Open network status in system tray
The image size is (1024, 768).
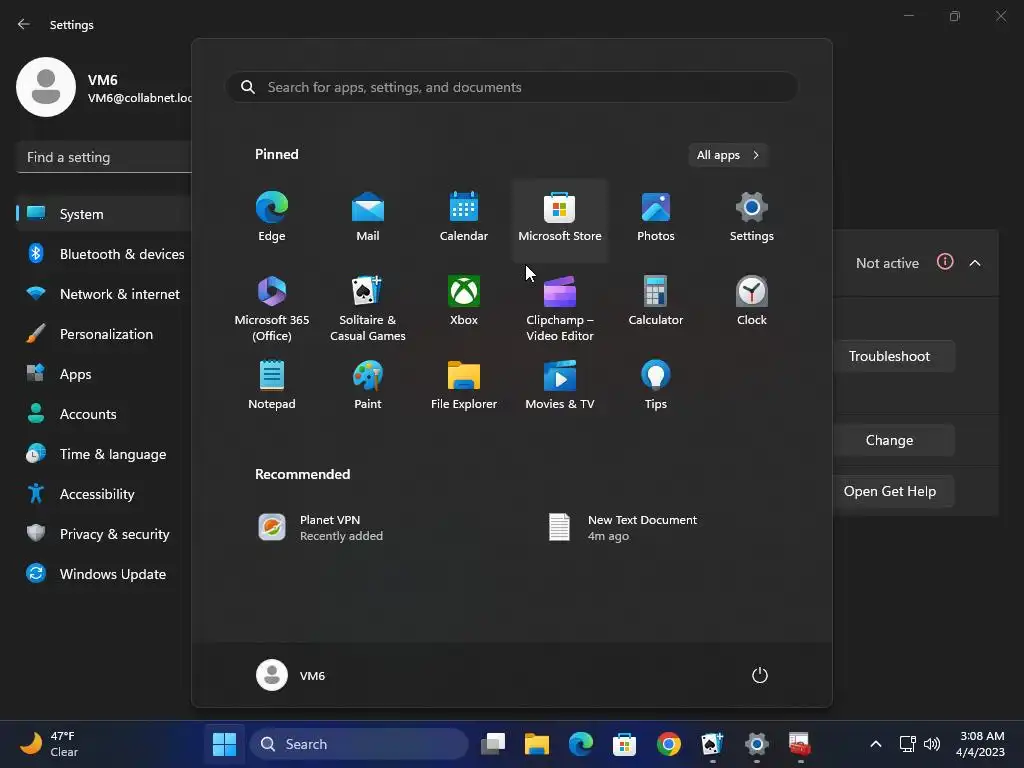pos(907,744)
